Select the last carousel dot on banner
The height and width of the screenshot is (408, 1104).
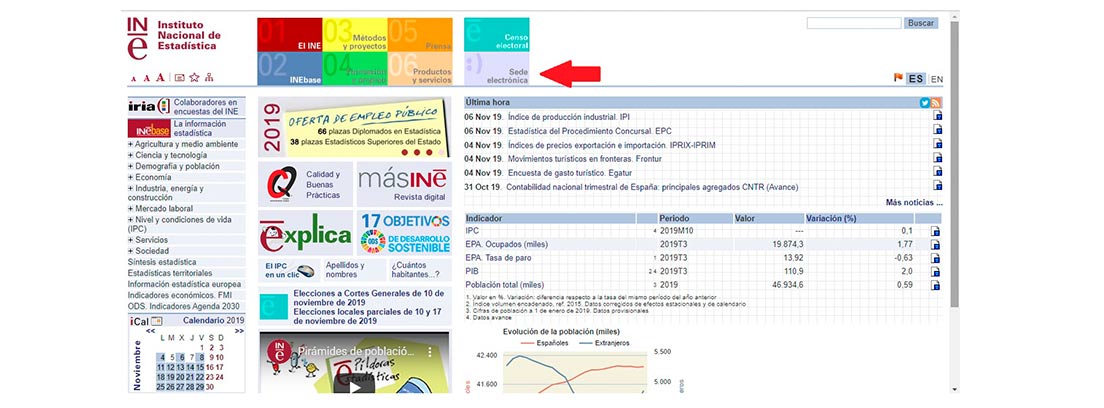pyautogui.click(x=441, y=152)
